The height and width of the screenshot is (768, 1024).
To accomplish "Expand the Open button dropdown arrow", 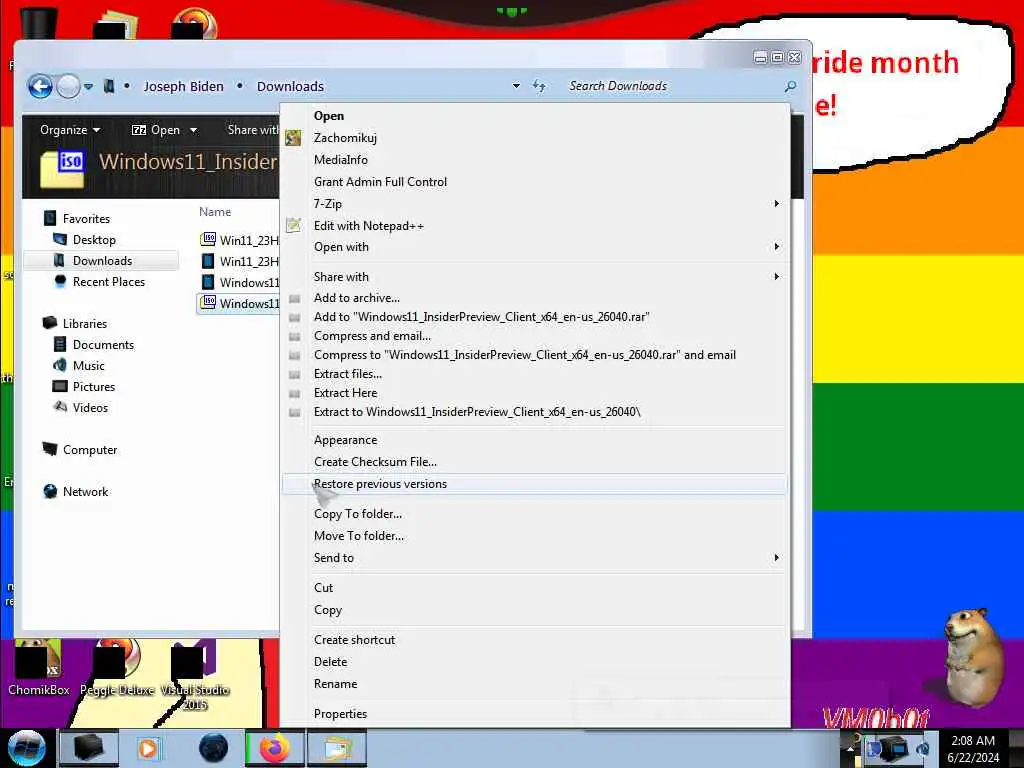I will [x=193, y=130].
